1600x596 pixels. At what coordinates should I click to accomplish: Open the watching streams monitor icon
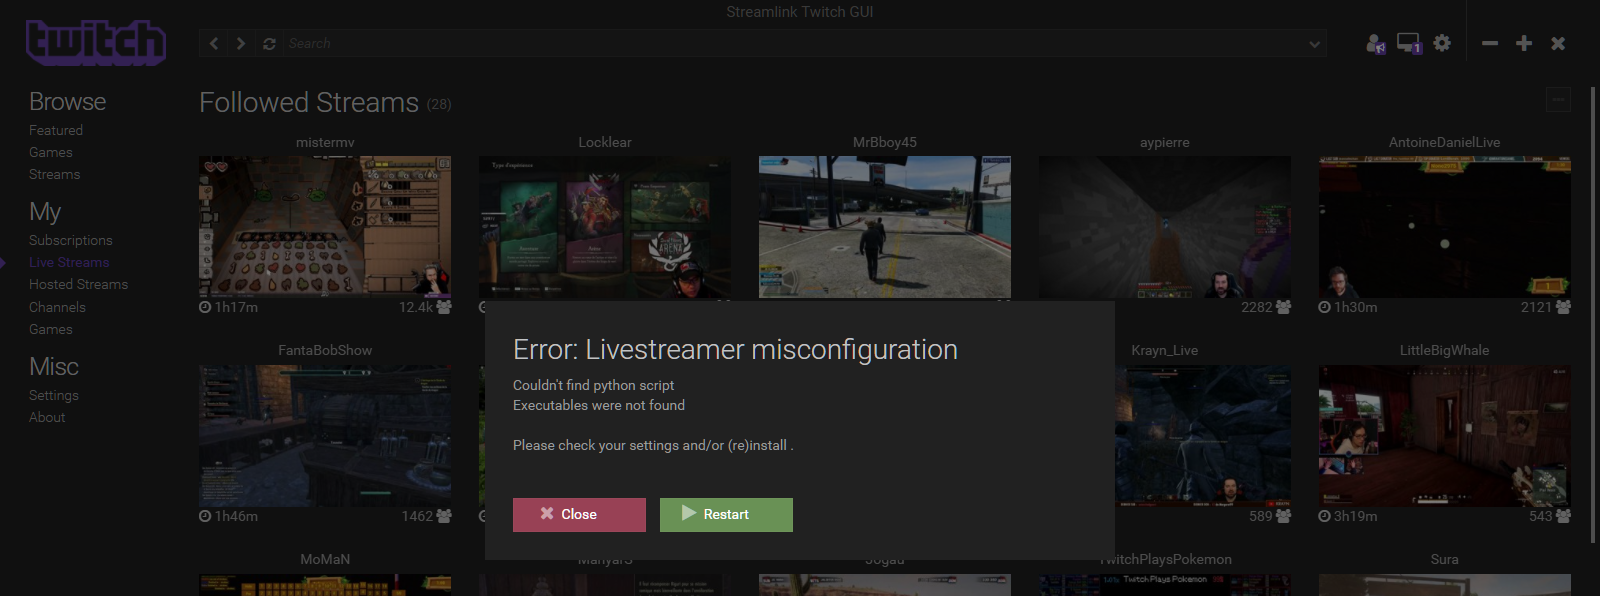(1409, 43)
